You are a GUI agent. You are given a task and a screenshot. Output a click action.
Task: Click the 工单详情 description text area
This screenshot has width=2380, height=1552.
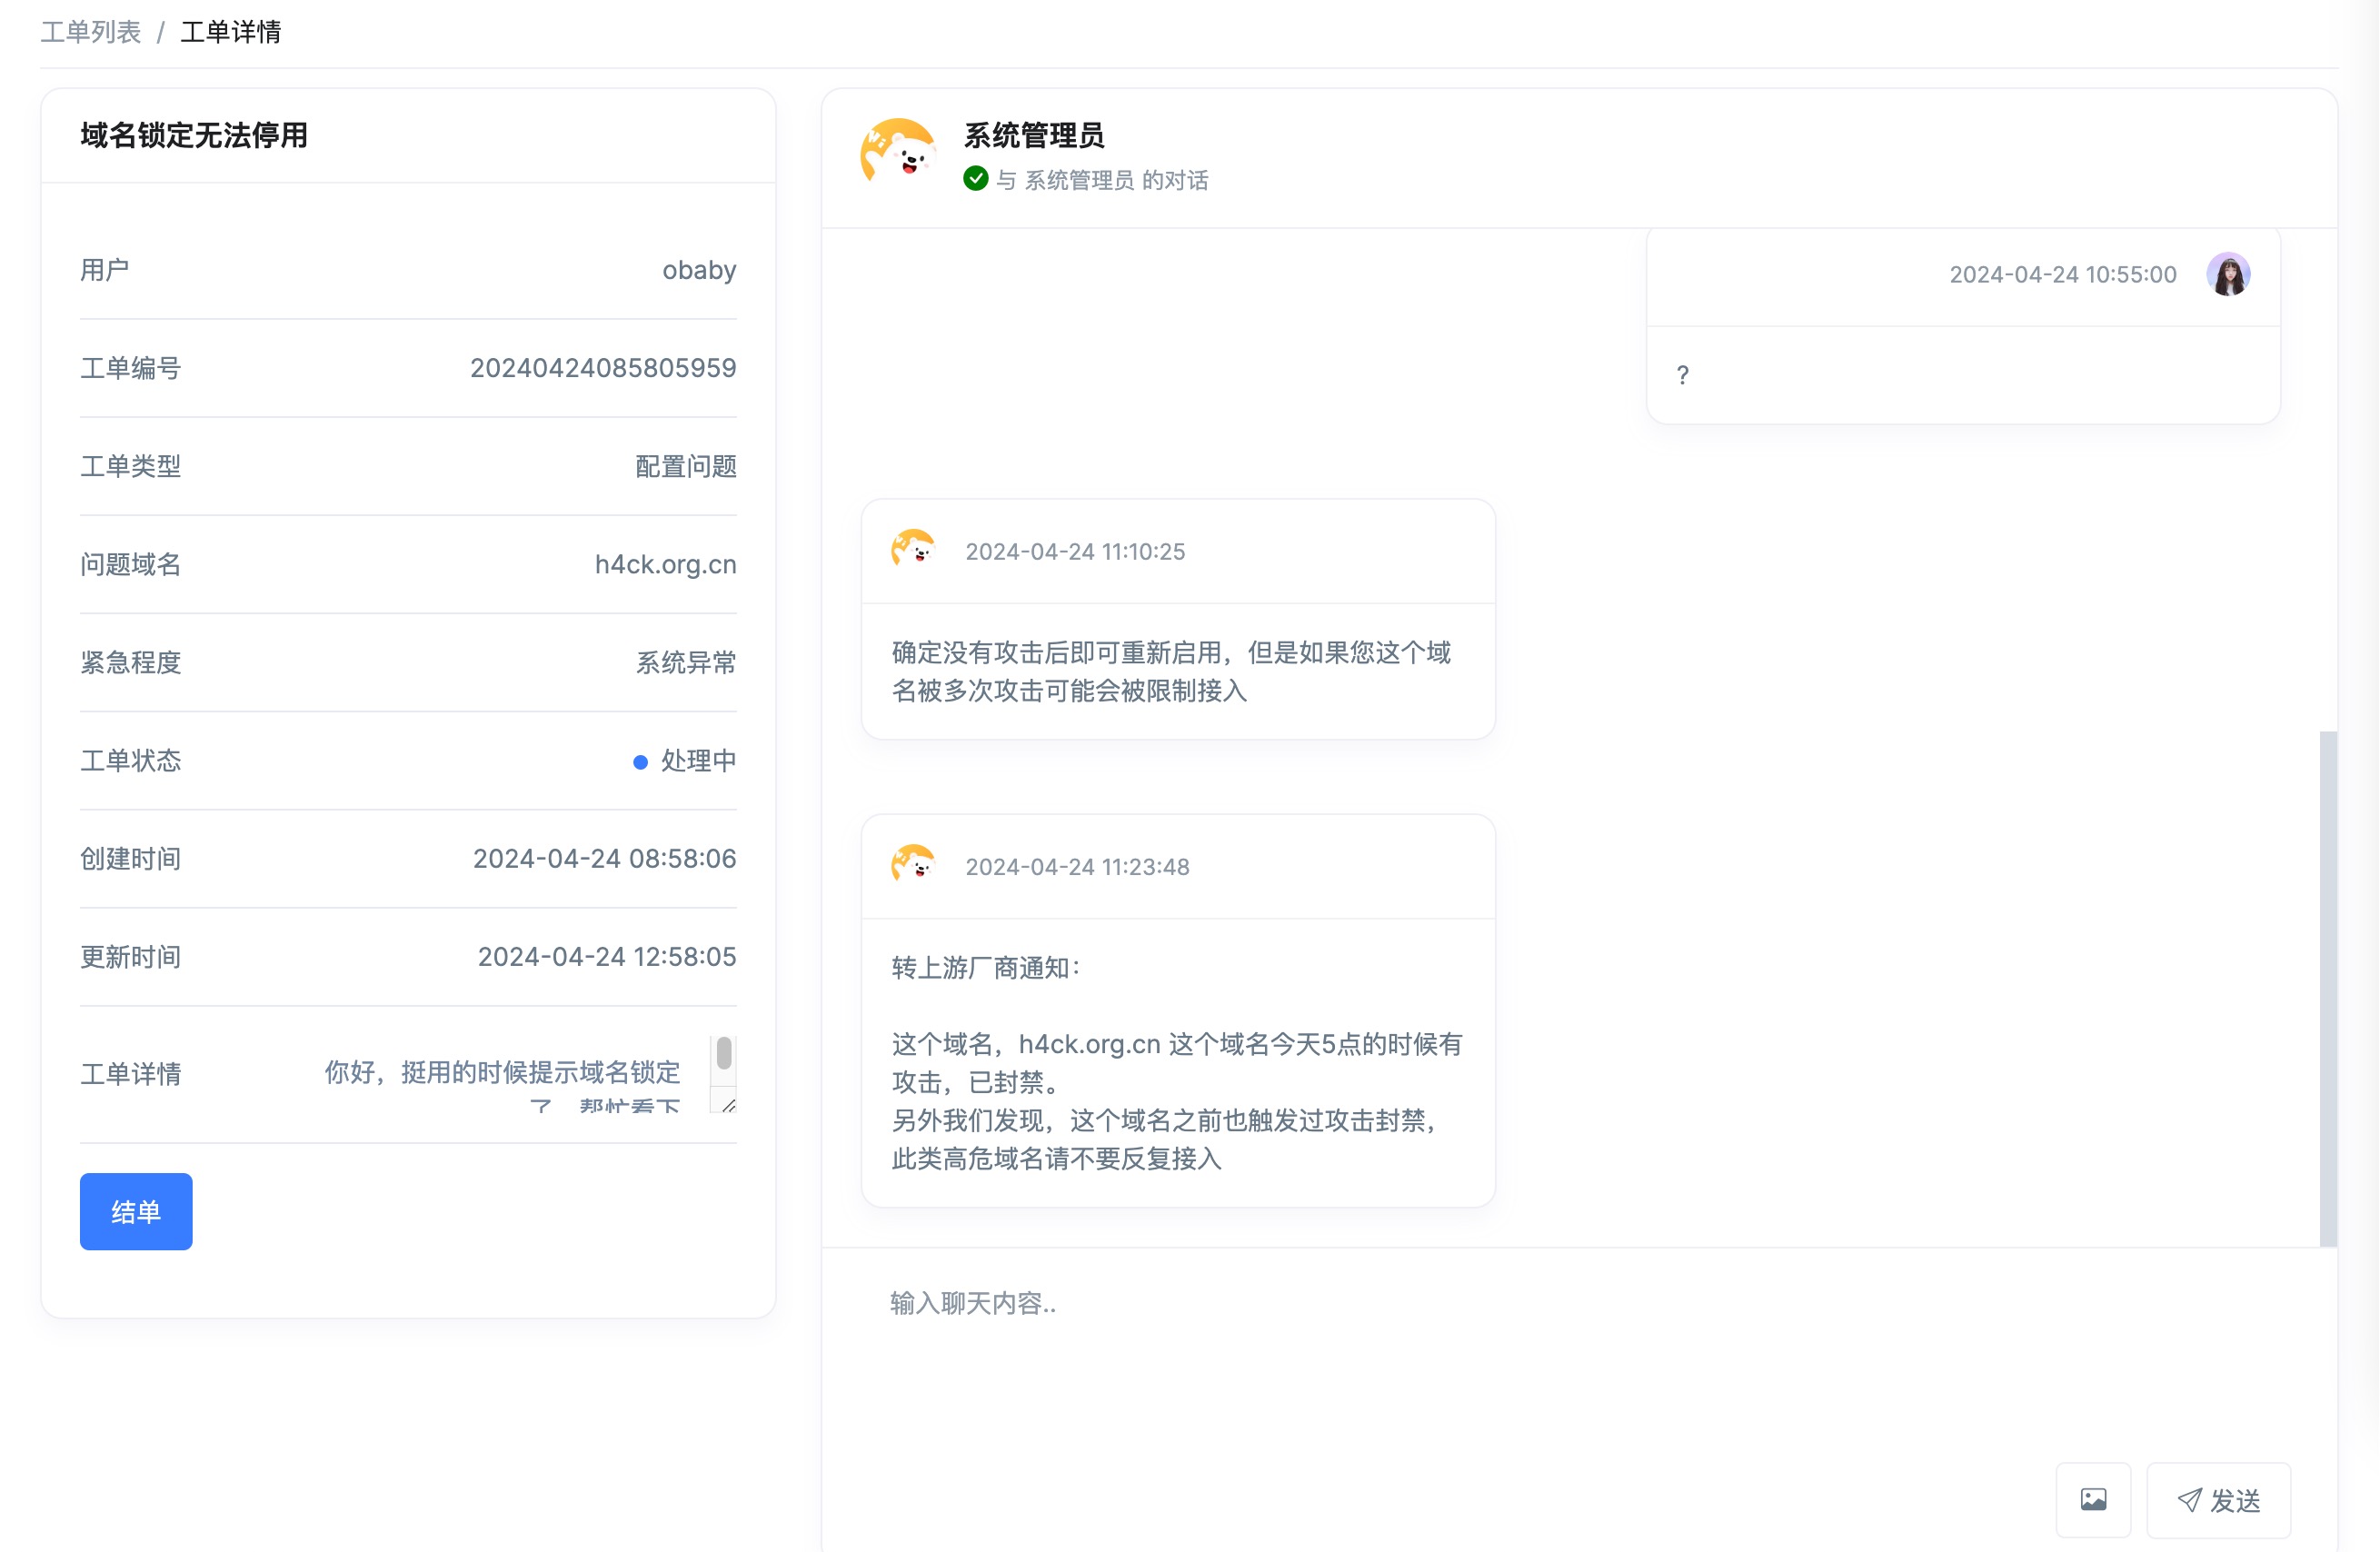[502, 1074]
